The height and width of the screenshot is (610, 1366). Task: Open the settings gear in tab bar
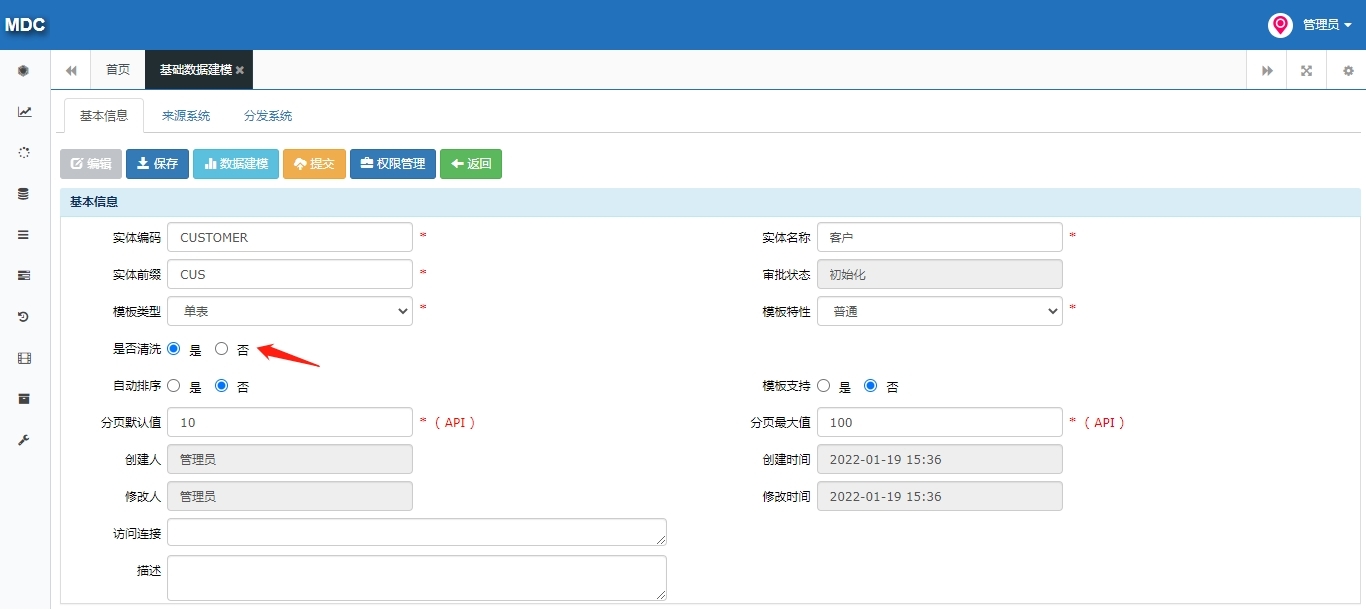[1347, 71]
